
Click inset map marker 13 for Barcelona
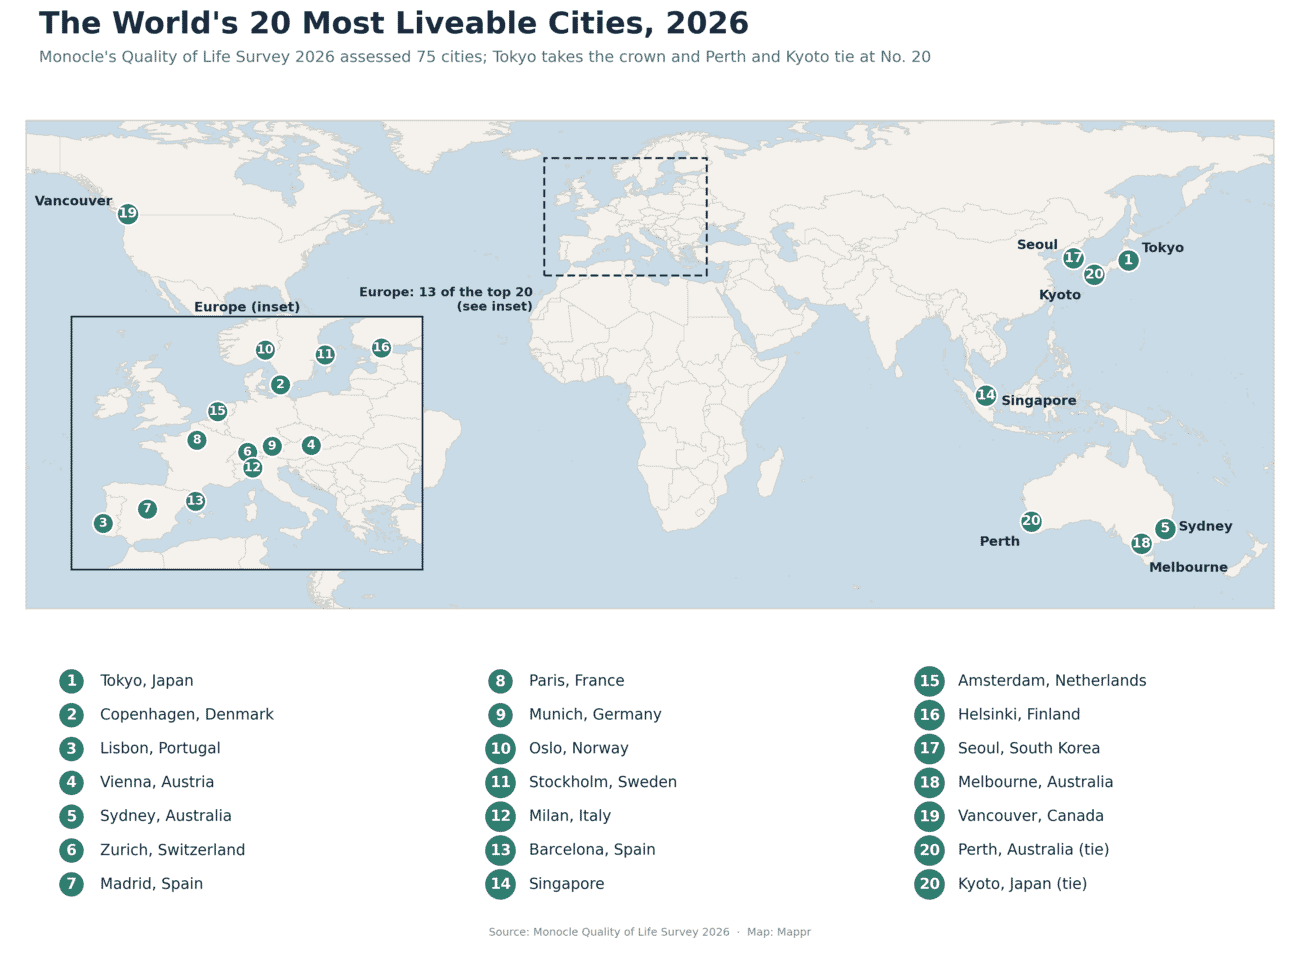pyautogui.click(x=195, y=501)
